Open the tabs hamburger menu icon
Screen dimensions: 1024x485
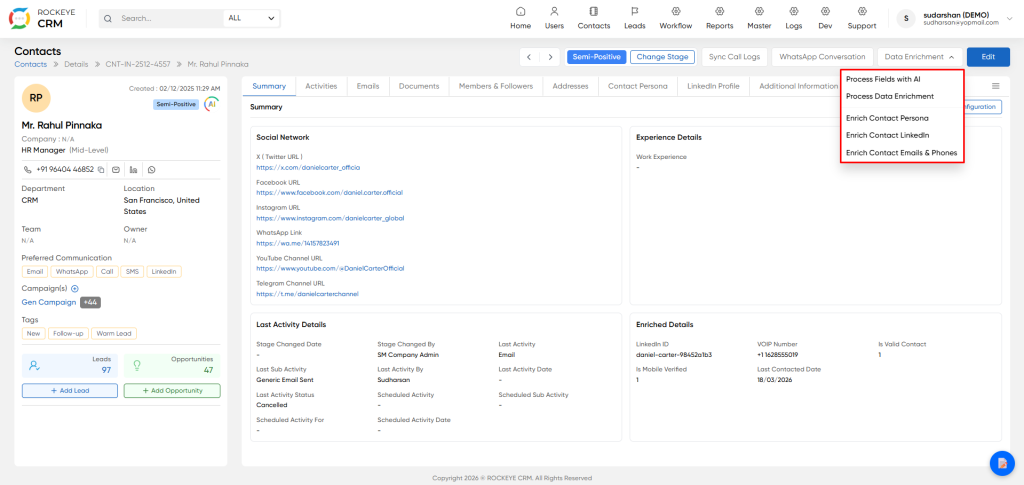[x=995, y=86]
